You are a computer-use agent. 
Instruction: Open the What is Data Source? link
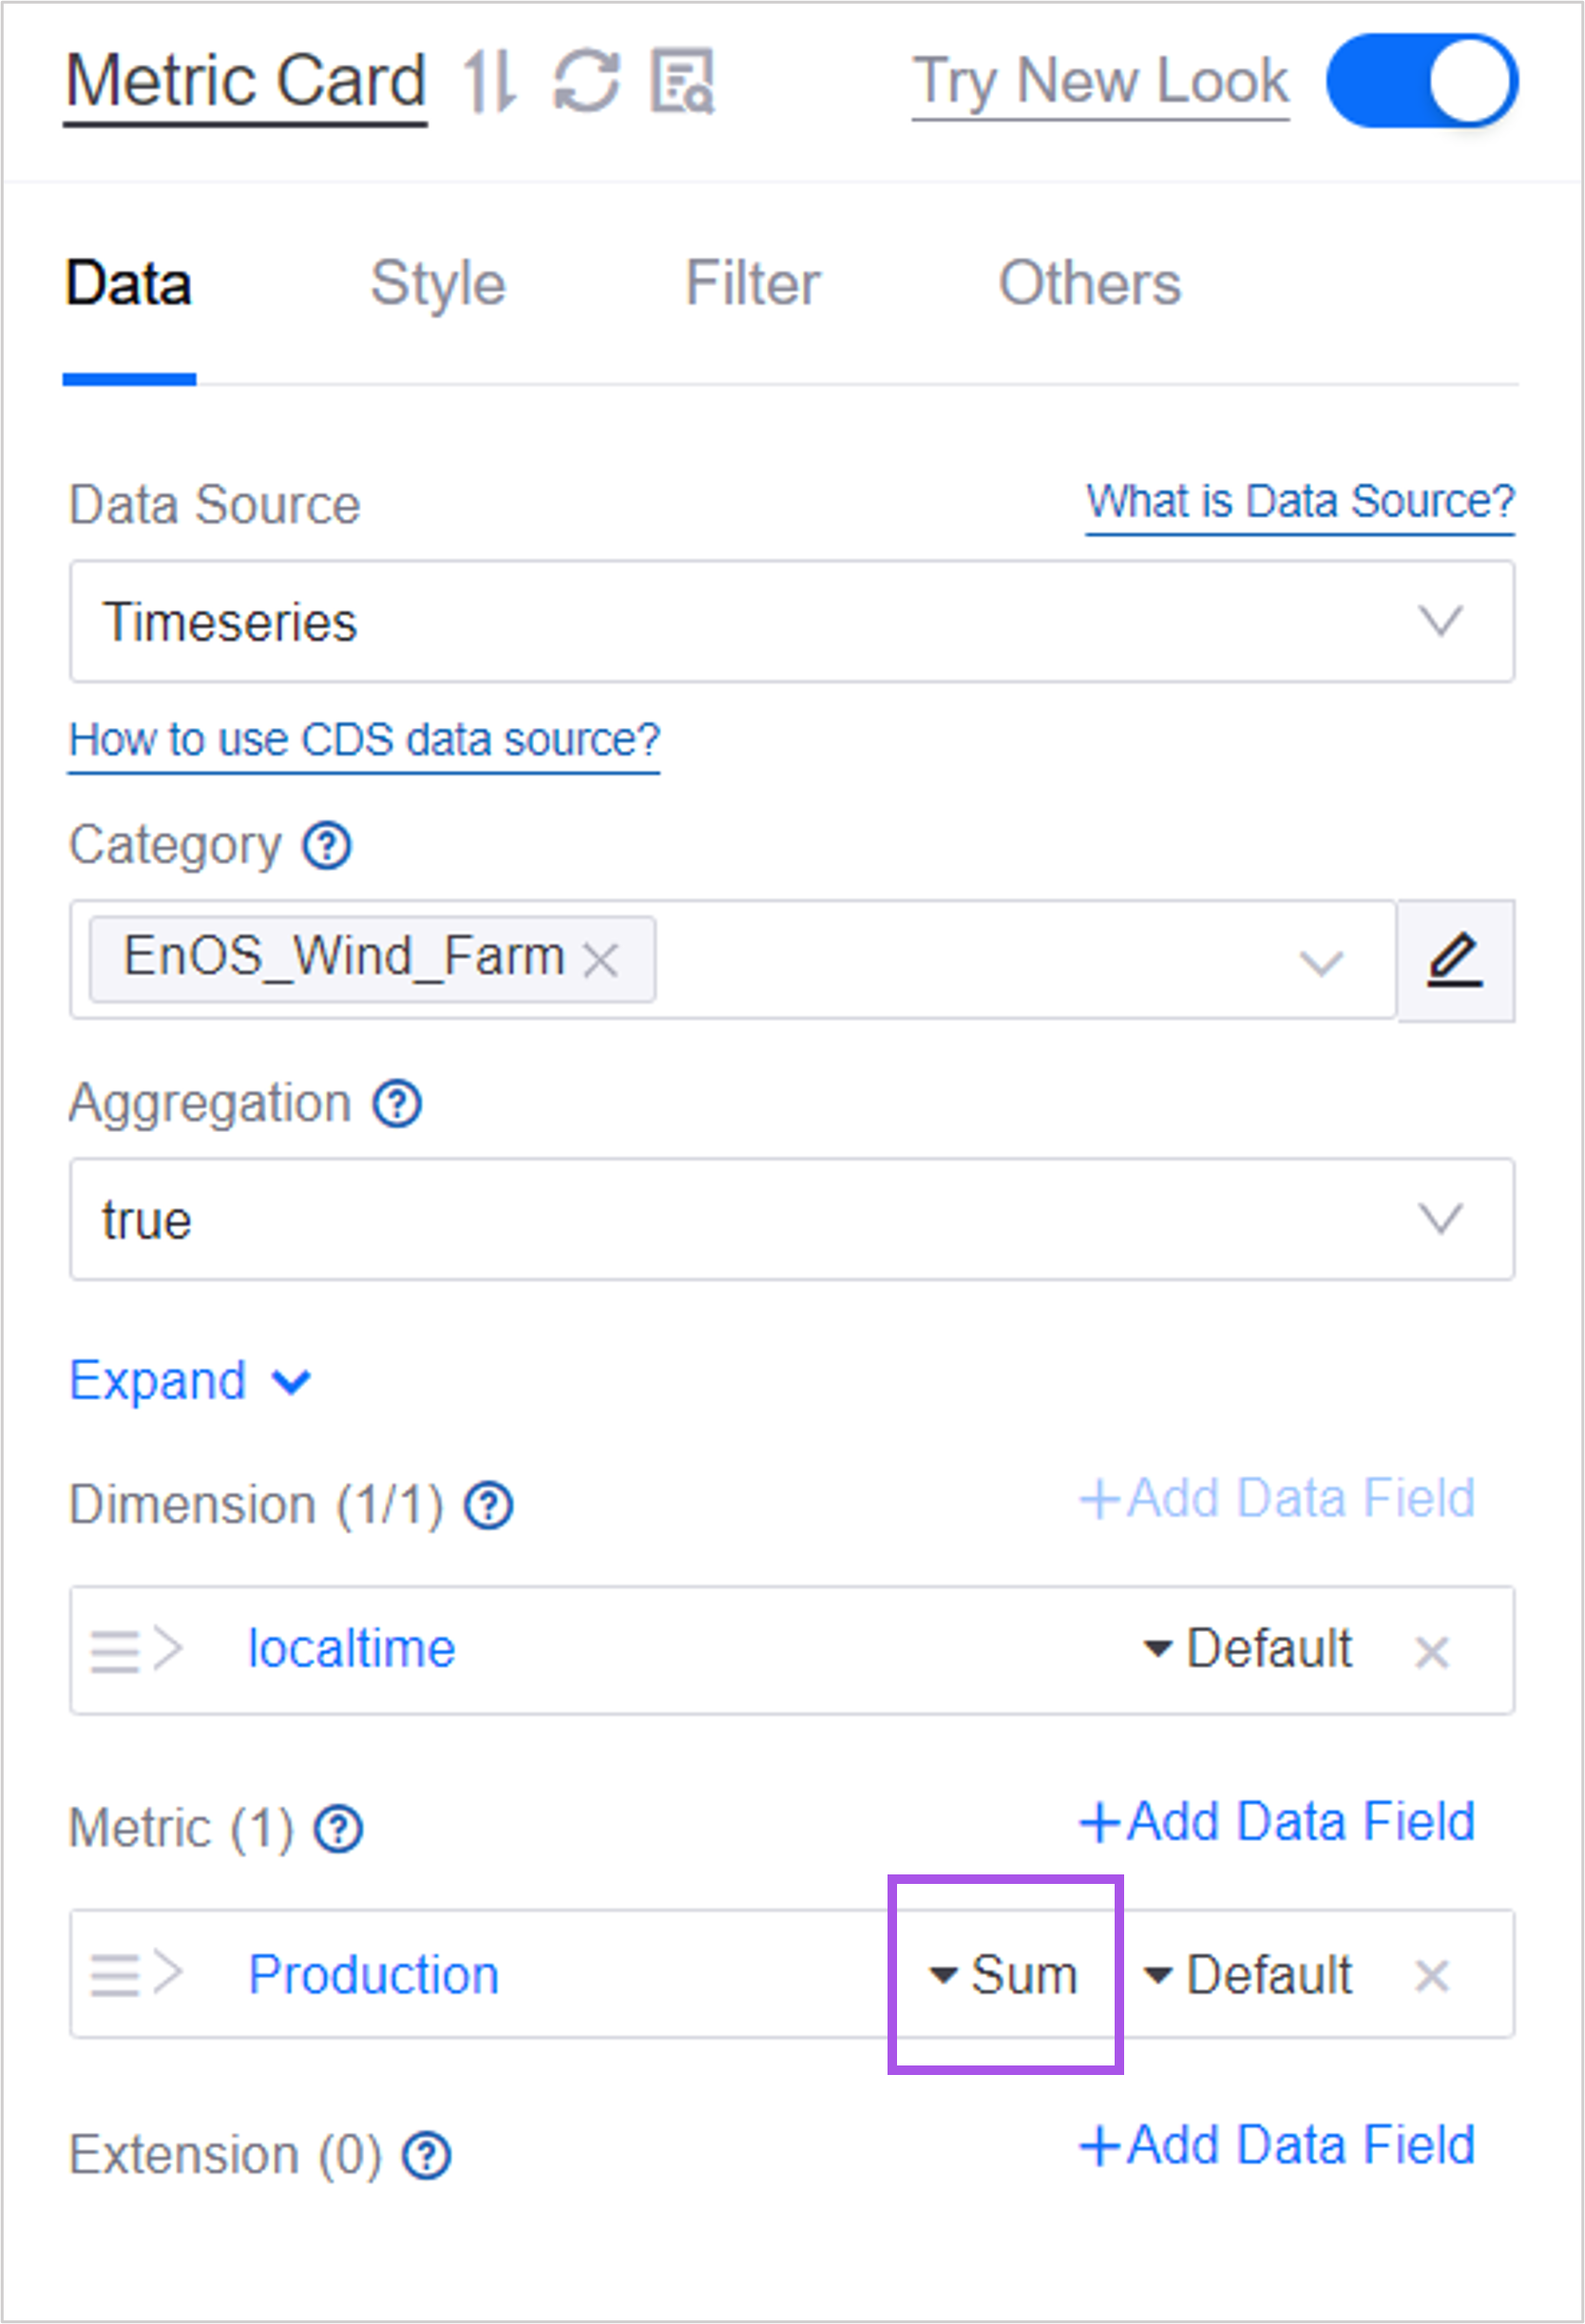[x=1299, y=503]
